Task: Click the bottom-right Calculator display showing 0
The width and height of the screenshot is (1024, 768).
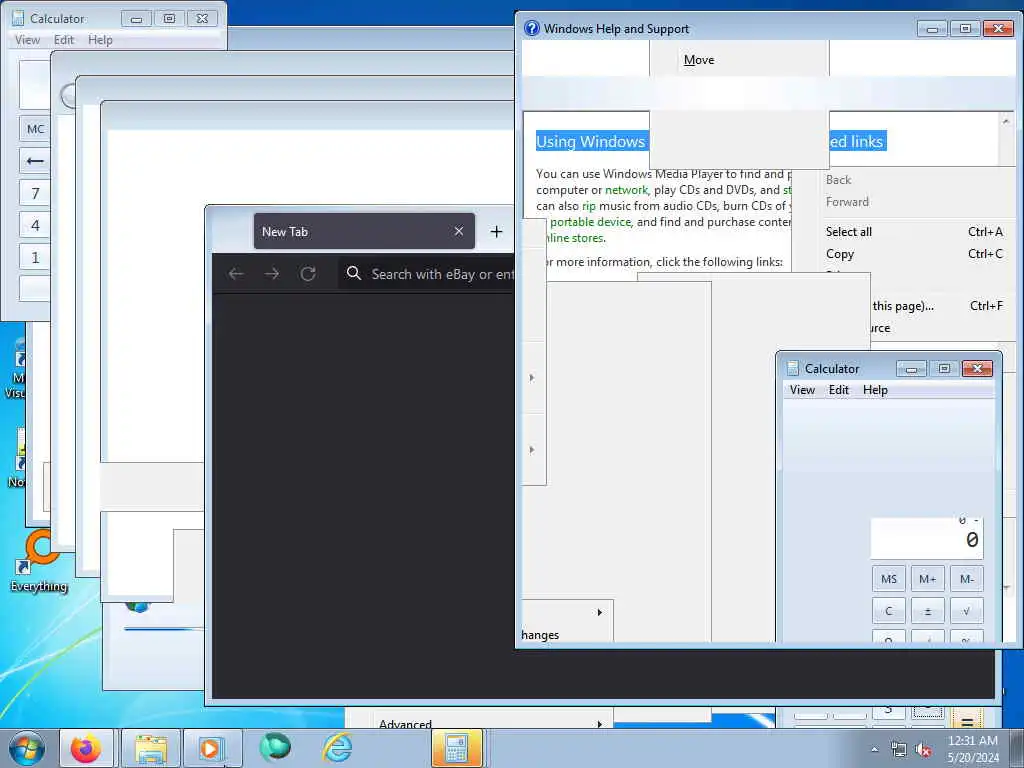Action: pyautogui.click(x=927, y=538)
